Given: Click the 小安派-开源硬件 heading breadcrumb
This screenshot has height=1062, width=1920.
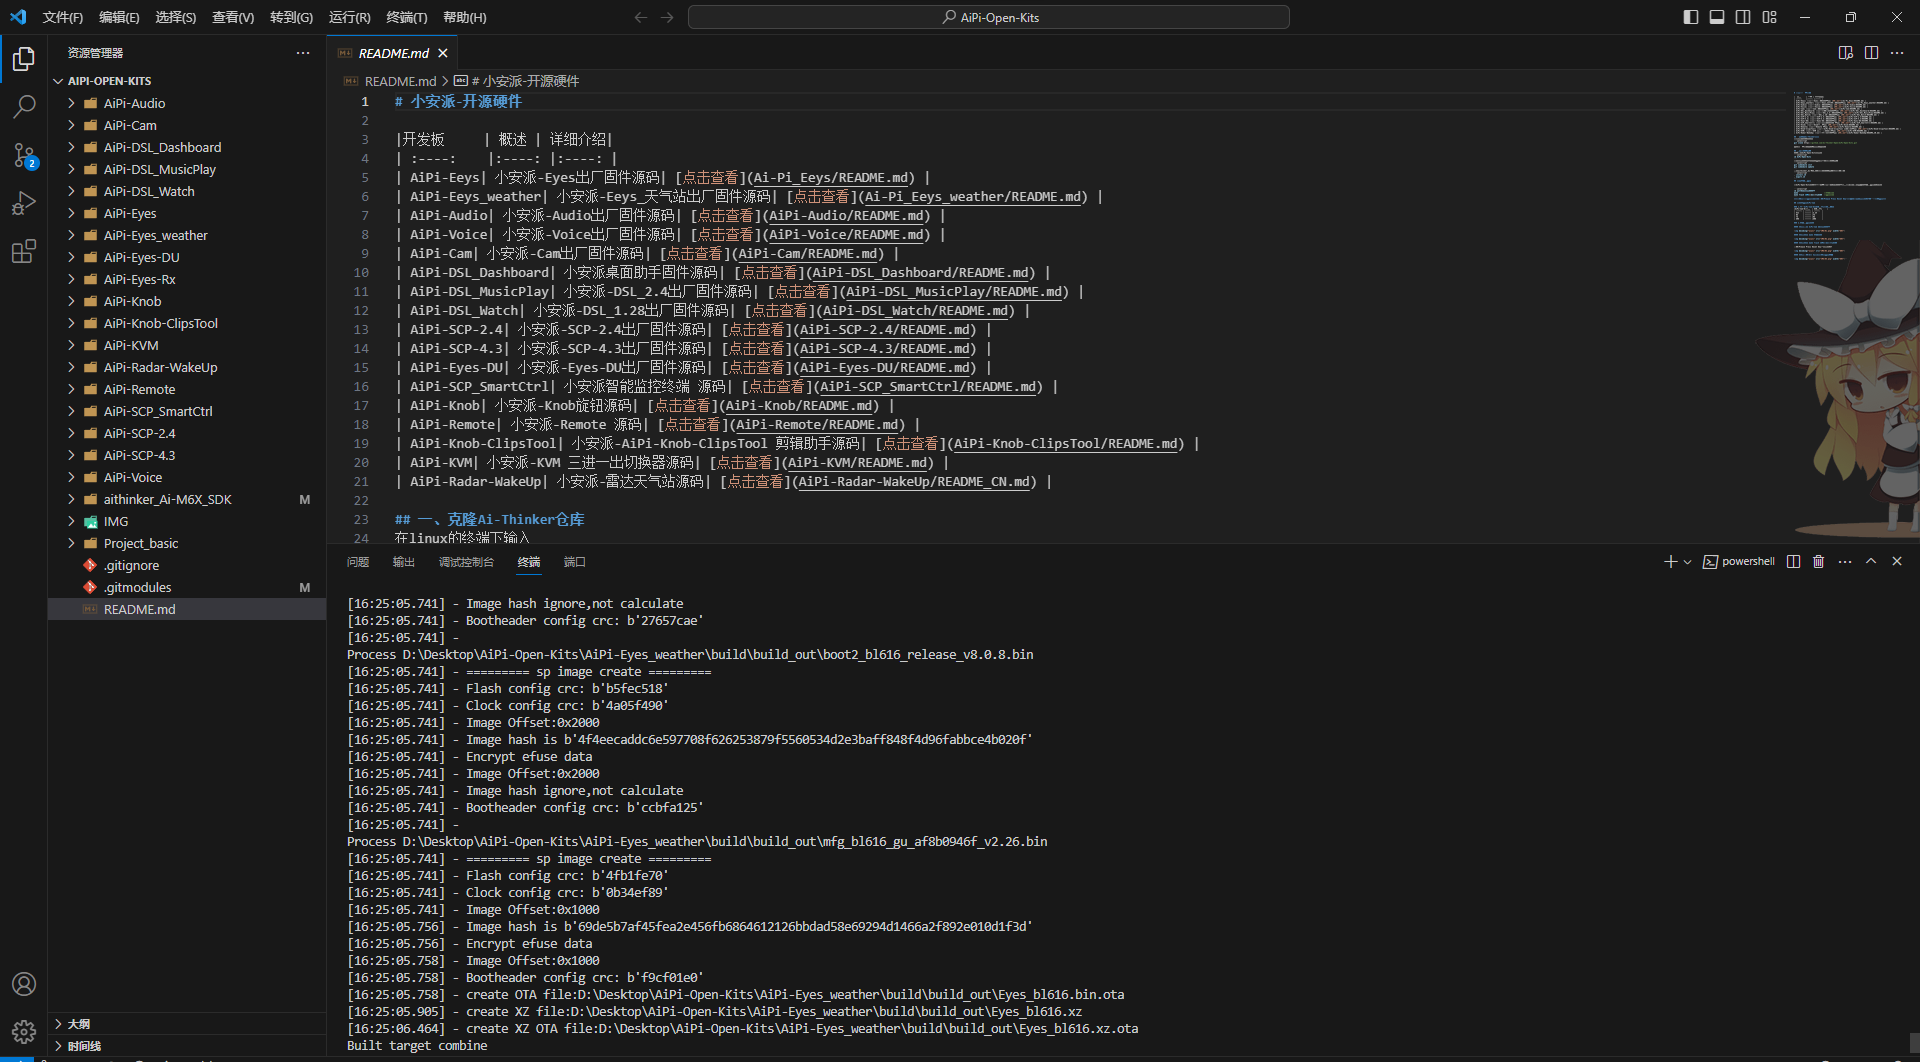Looking at the screenshot, I should [x=517, y=81].
